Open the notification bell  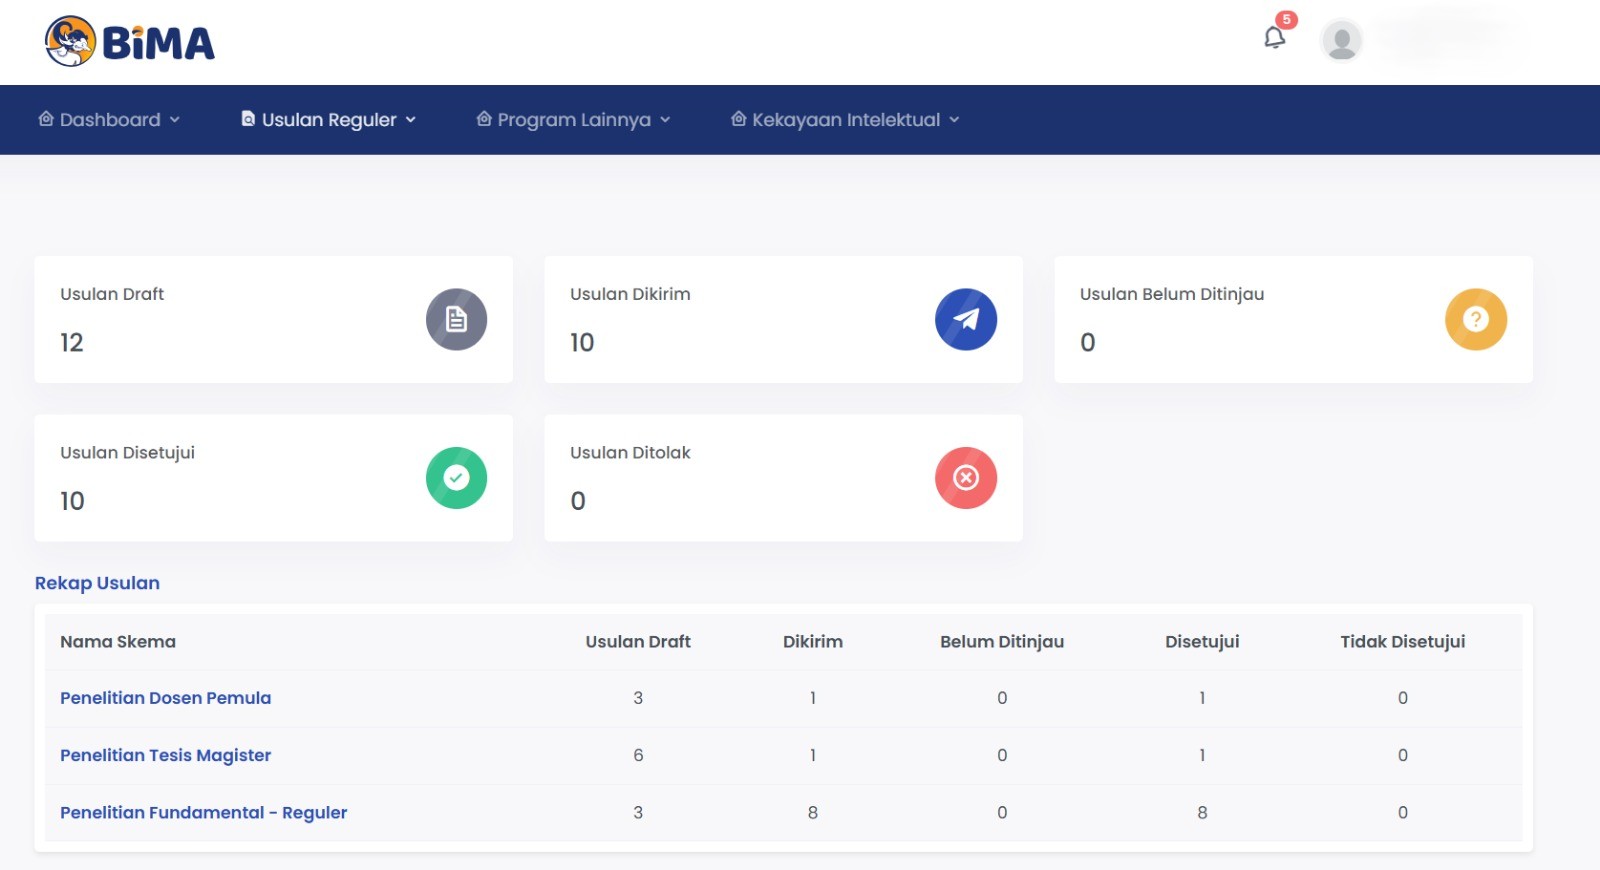tap(1274, 38)
